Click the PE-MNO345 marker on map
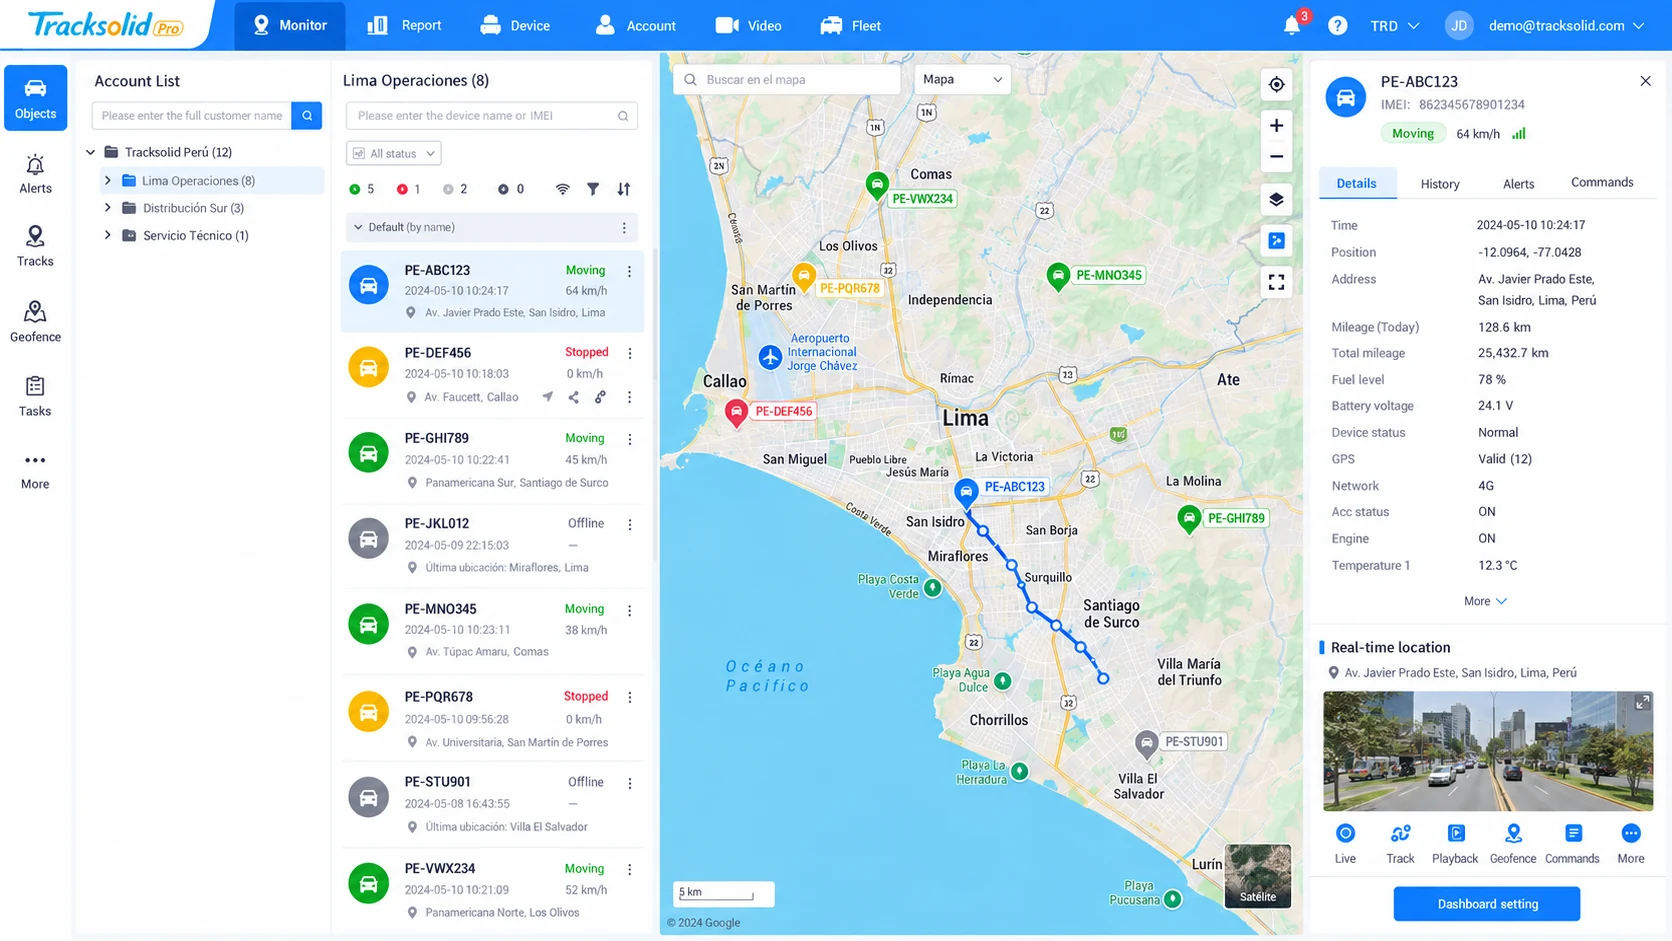The height and width of the screenshot is (941, 1672). click(1057, 276)
